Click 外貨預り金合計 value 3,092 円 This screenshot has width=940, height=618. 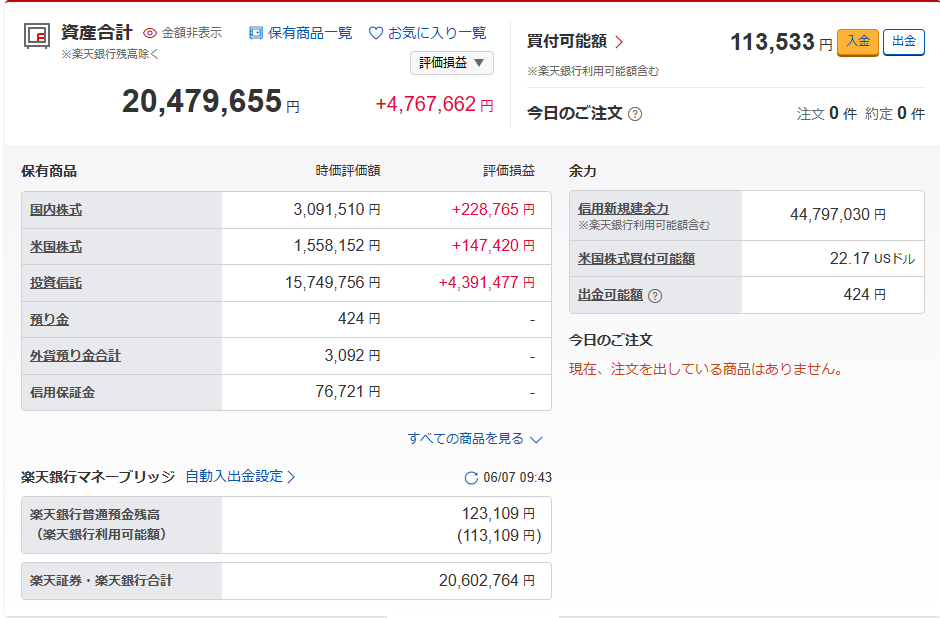pos(352,355)
